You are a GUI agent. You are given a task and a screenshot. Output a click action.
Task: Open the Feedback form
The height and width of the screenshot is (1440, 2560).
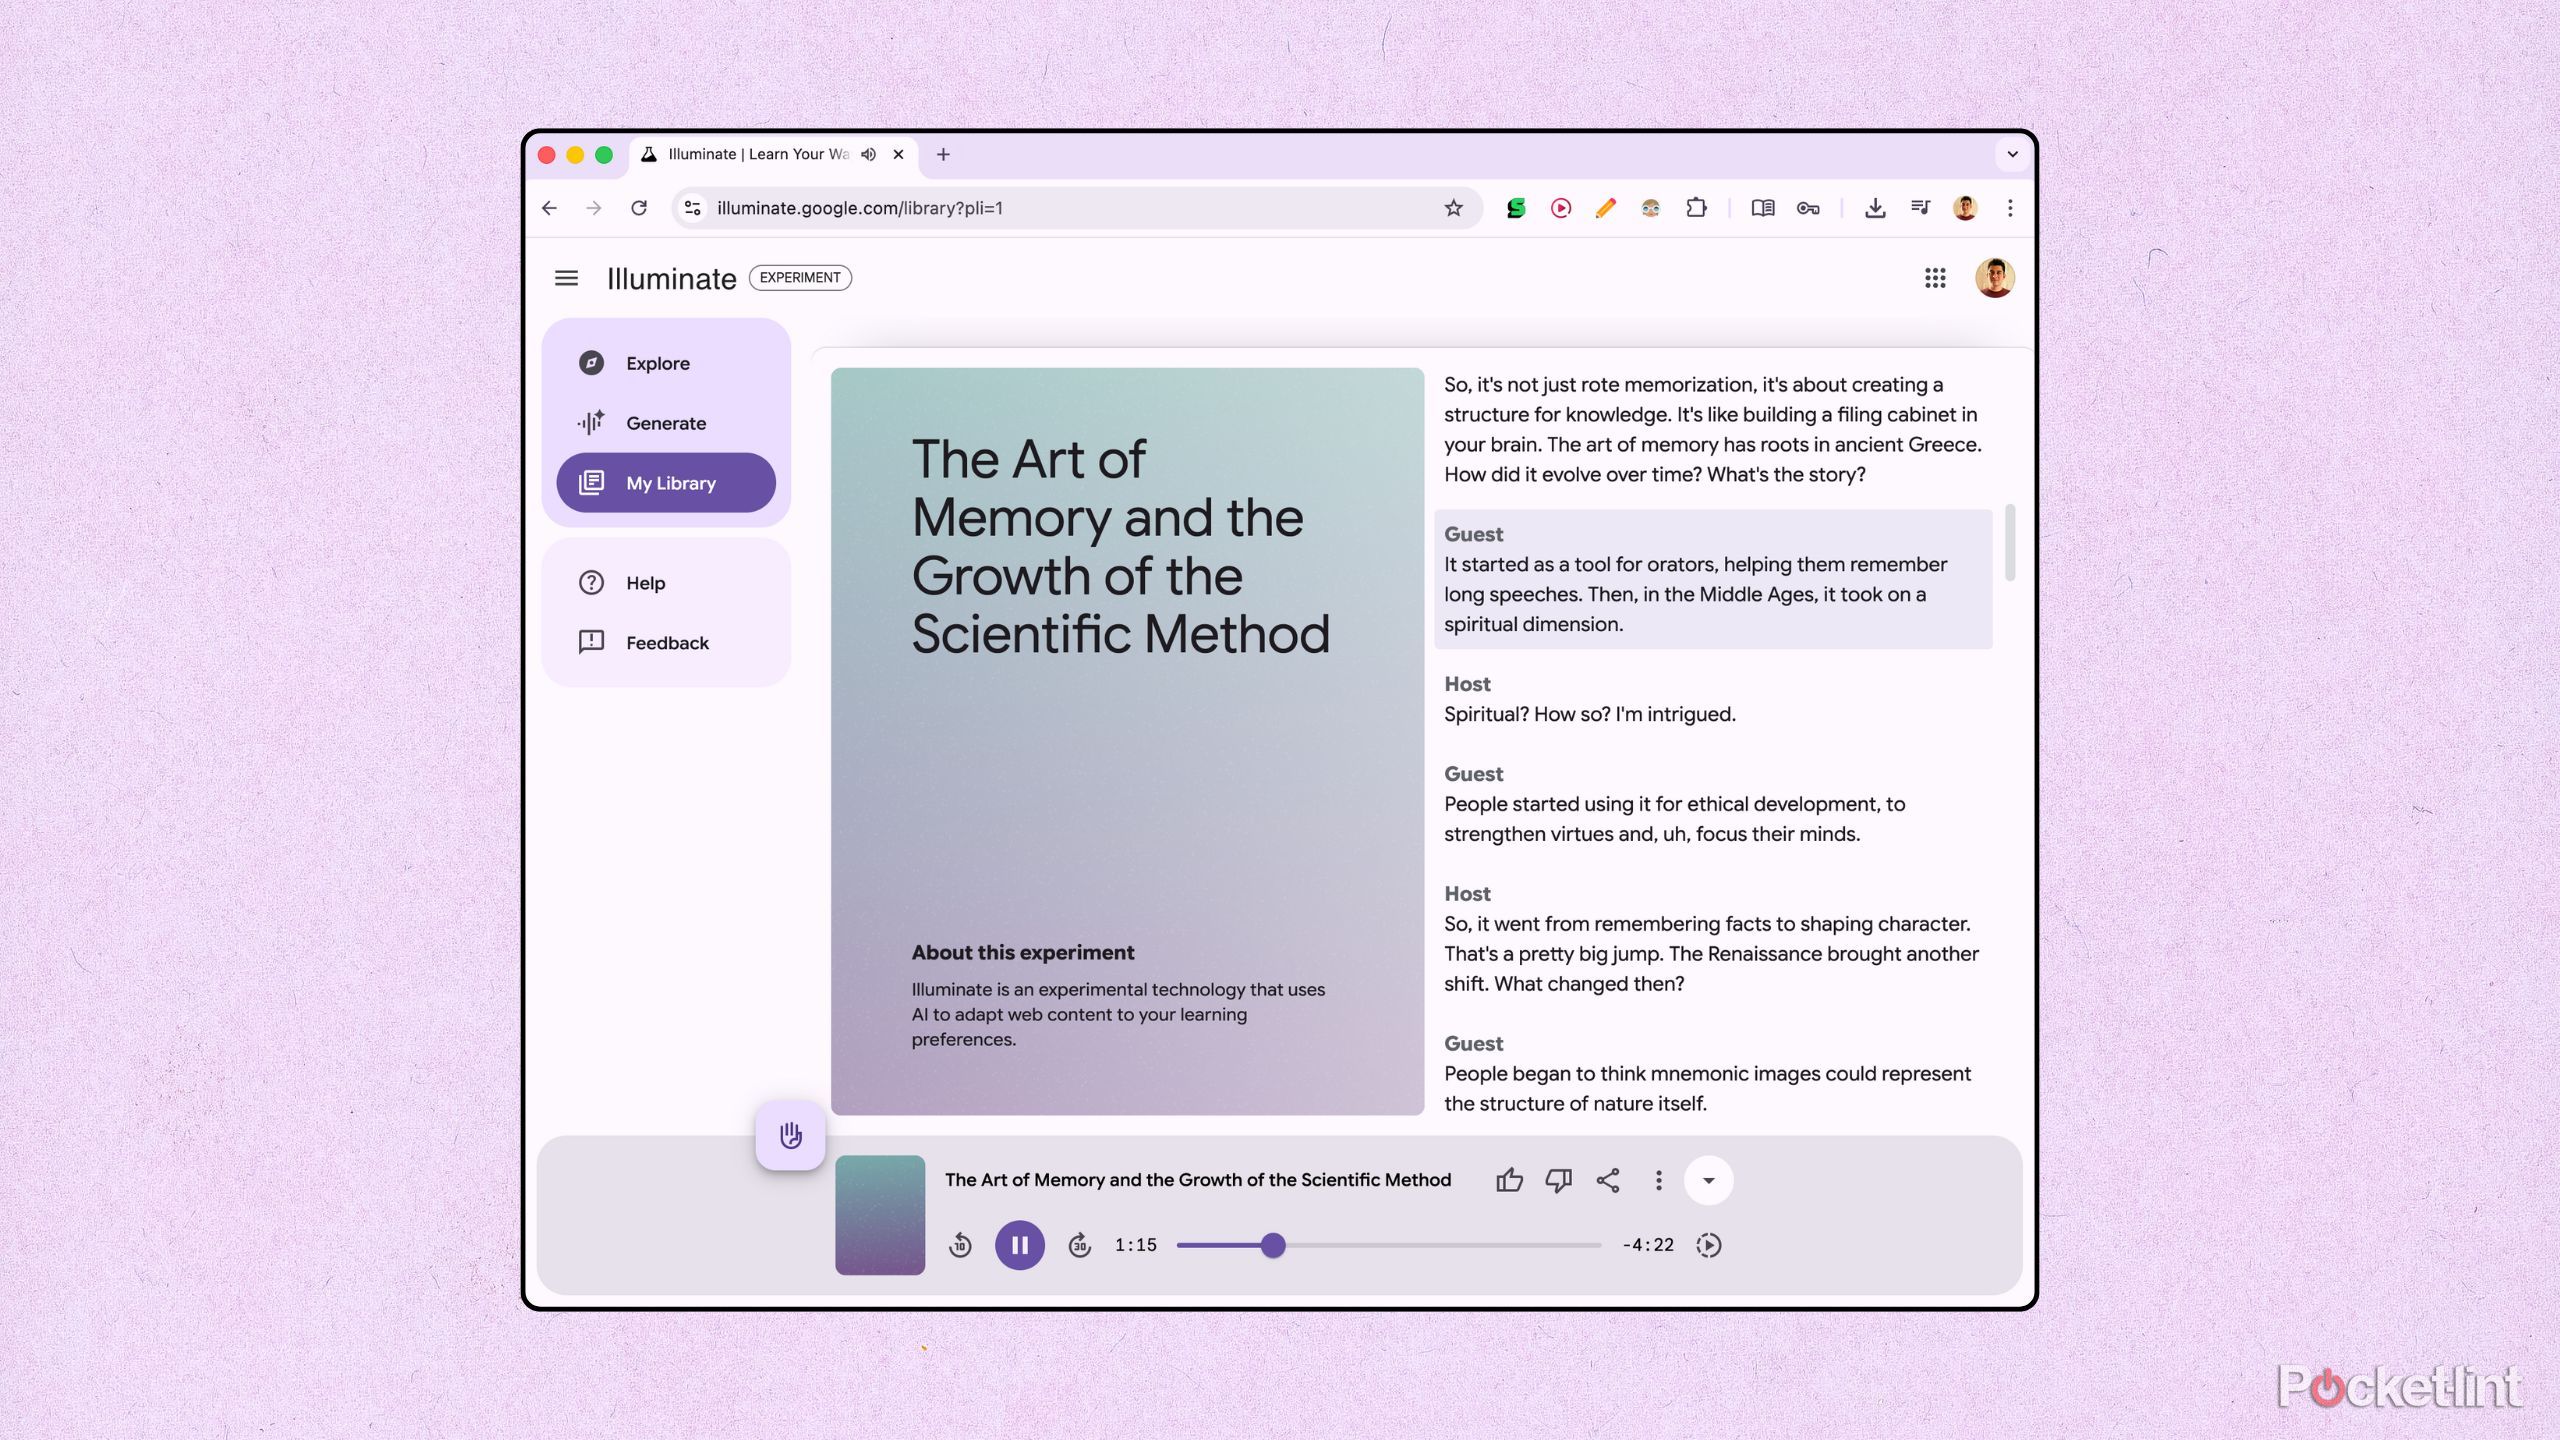(666, 643)
